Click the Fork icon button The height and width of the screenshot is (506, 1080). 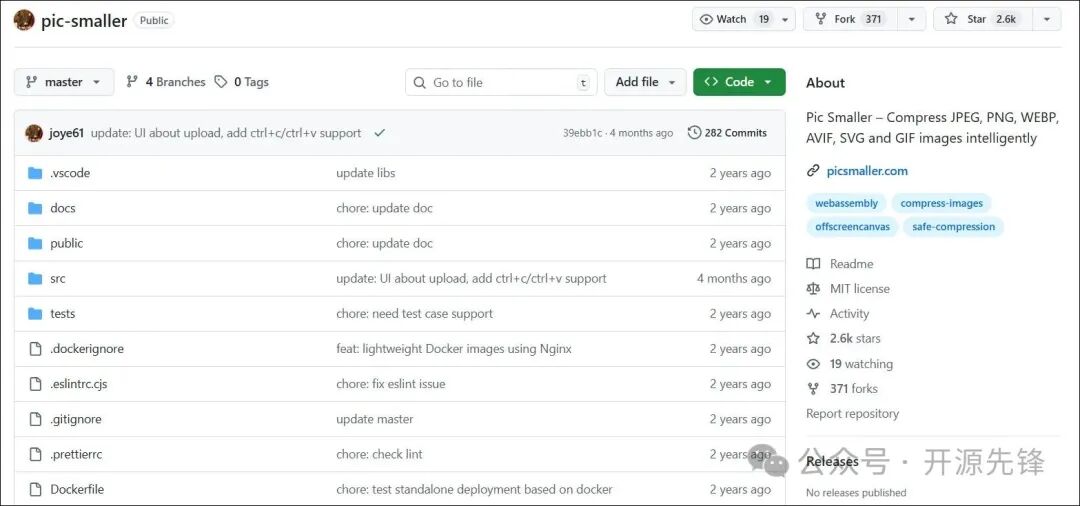point(821,19)
